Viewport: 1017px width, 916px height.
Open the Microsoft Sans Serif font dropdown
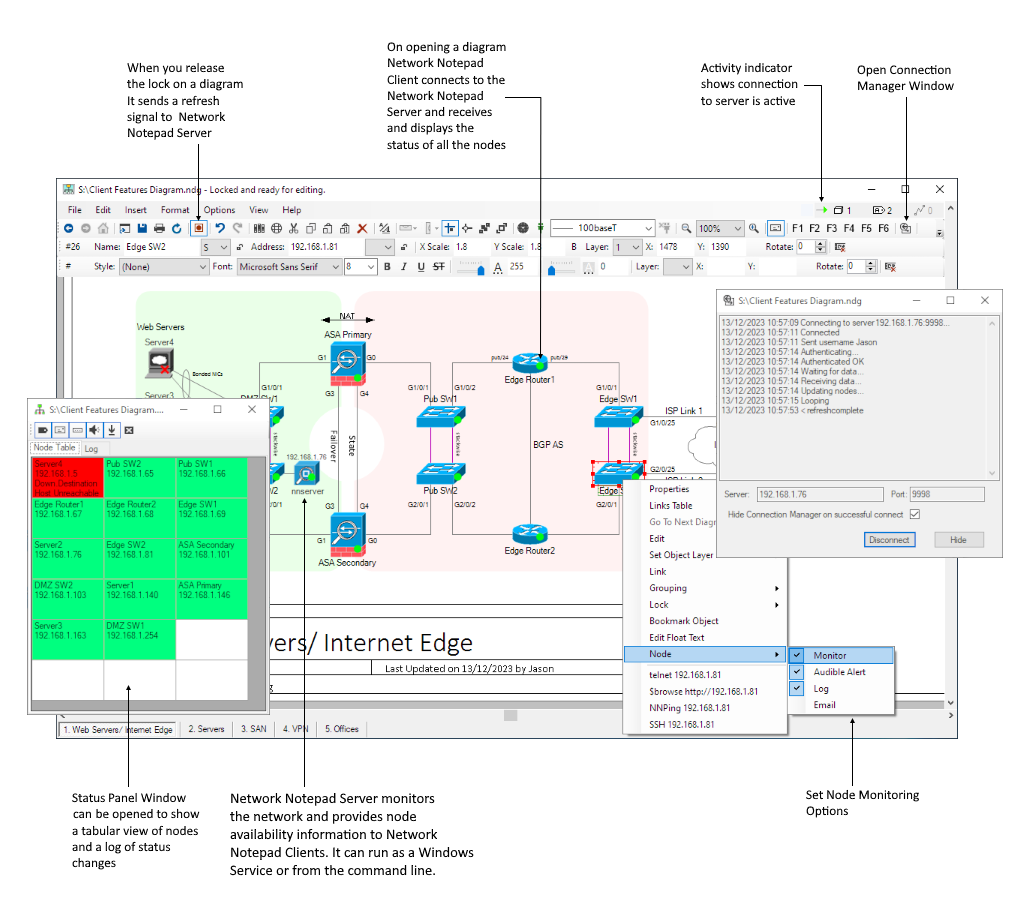pos(289,267)
